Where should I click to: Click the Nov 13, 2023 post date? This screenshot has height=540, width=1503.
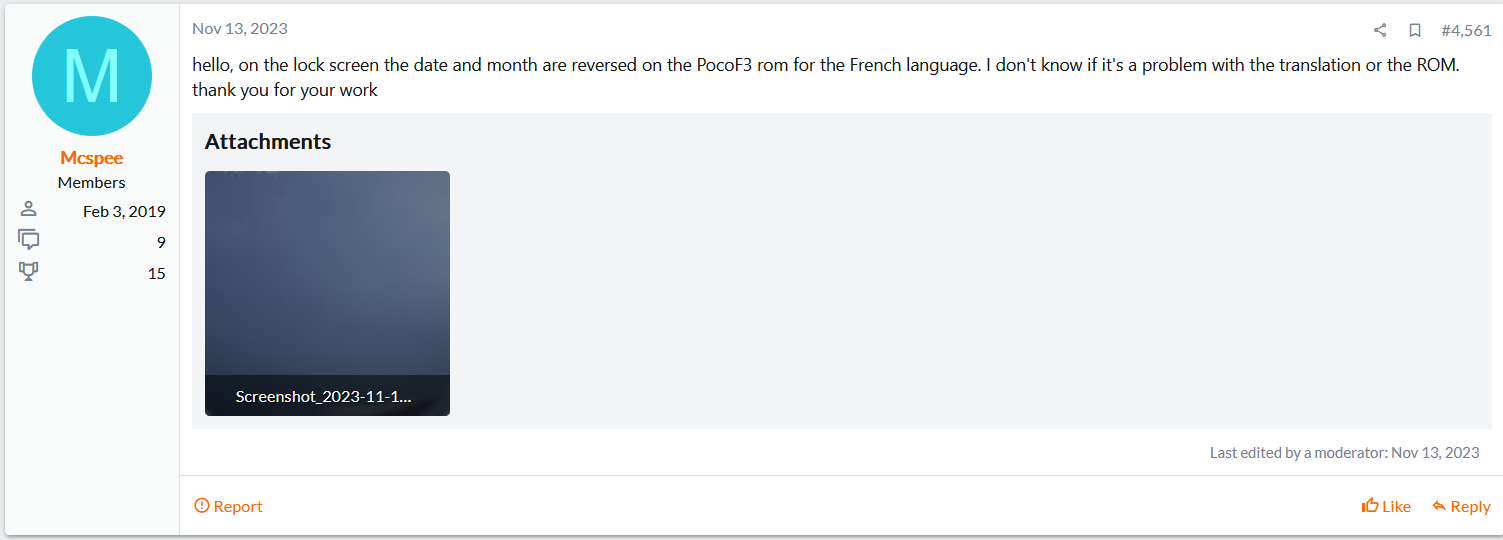[240, 29]
